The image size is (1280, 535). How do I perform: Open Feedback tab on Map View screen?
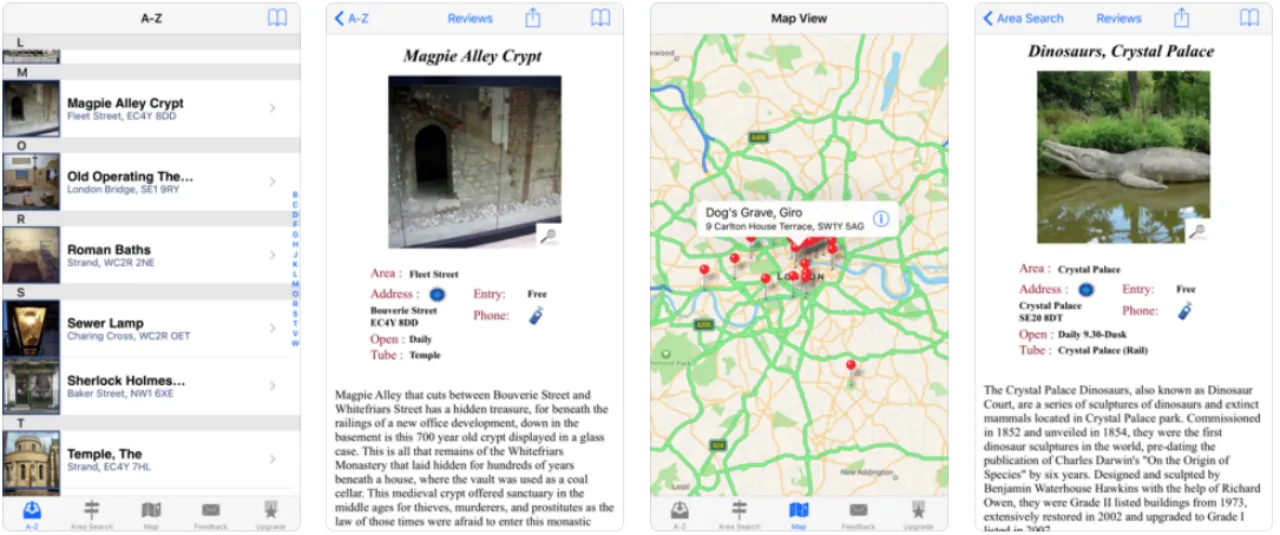click(x=858, y=514)
